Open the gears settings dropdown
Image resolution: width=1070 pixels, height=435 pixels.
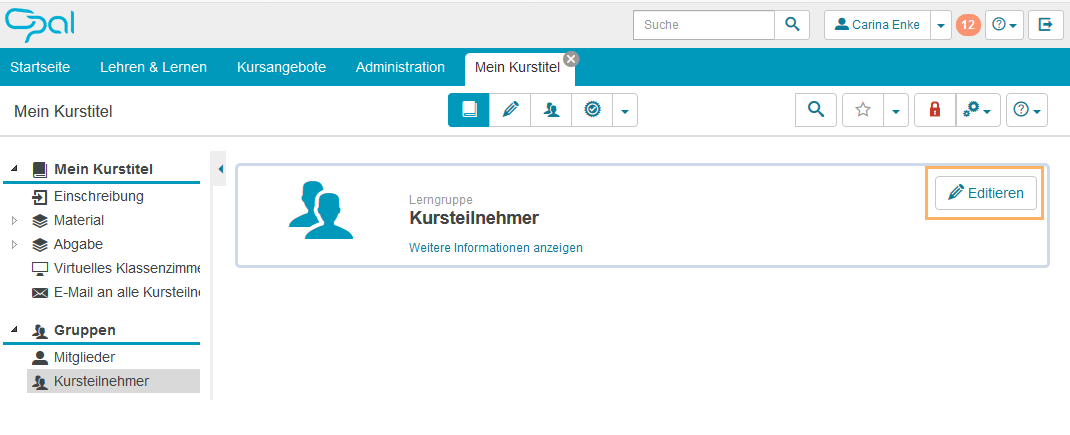978,110
